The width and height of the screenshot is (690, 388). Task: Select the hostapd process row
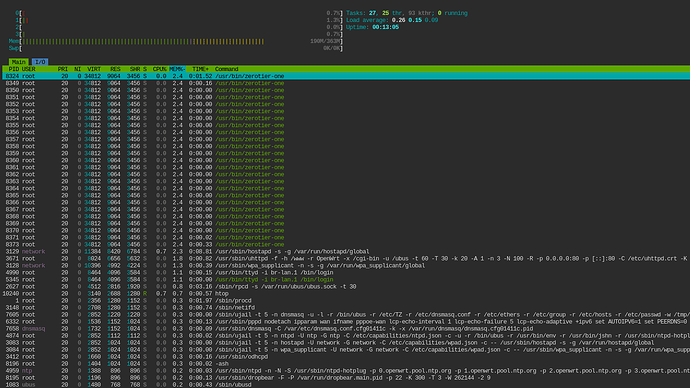[x=346, y=252]
